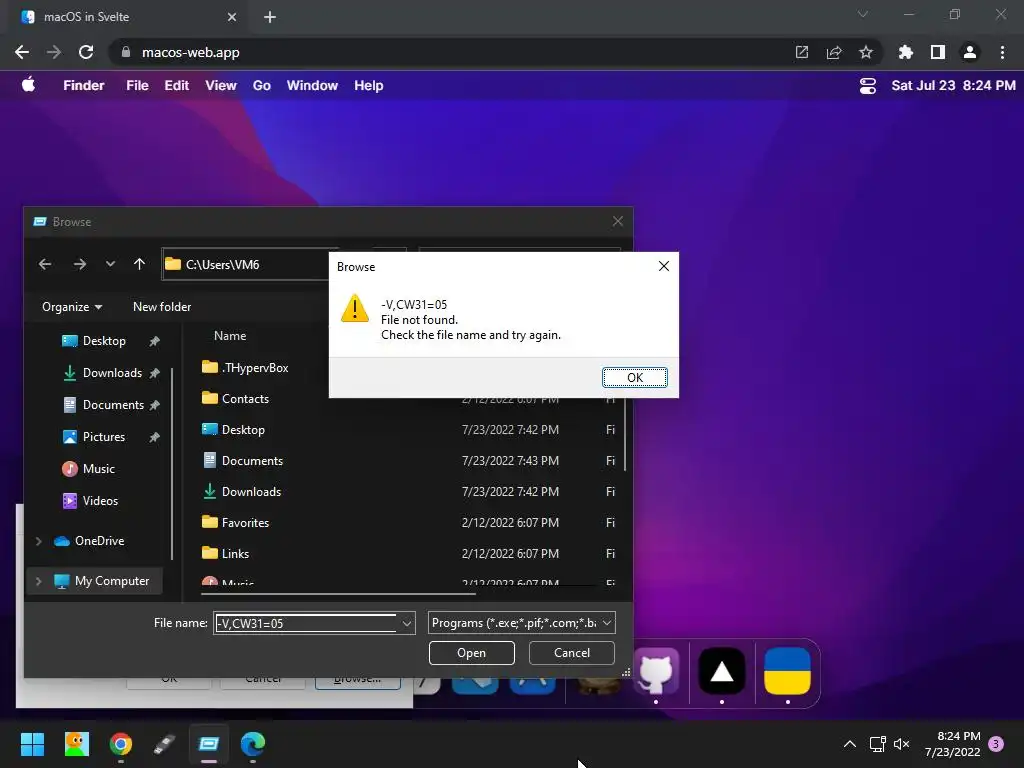
Task: Open Chrome extensions puzzle icon
Action: click(905, 52)
